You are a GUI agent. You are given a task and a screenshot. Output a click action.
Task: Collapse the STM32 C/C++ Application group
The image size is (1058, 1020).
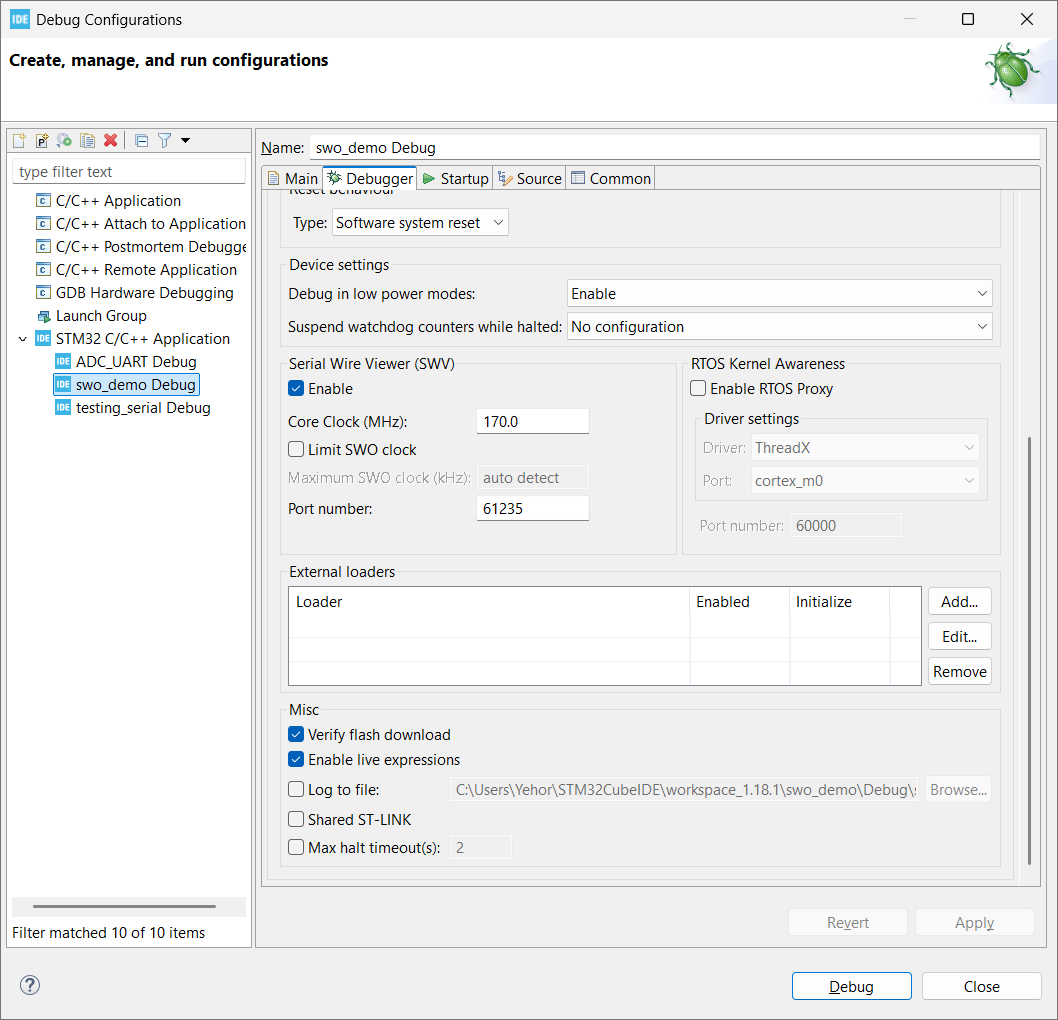(x=22, y=338)
